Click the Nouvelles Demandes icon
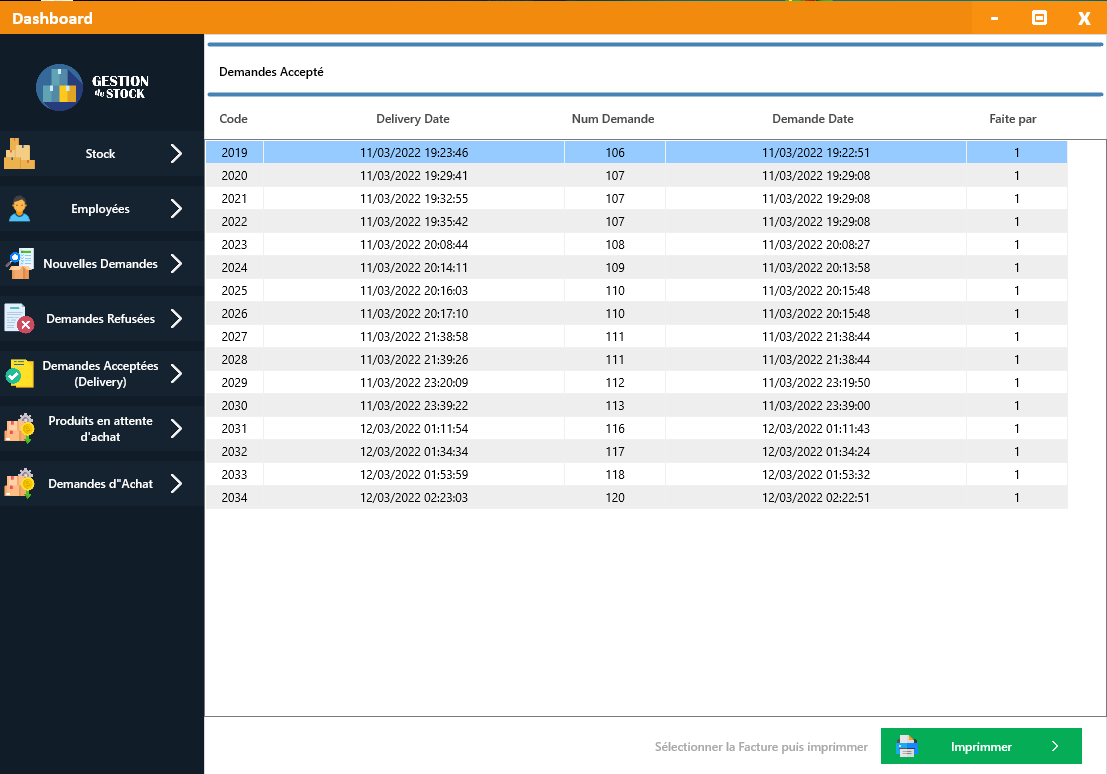This screenshot has height=774, width=1107. (20, 264)
